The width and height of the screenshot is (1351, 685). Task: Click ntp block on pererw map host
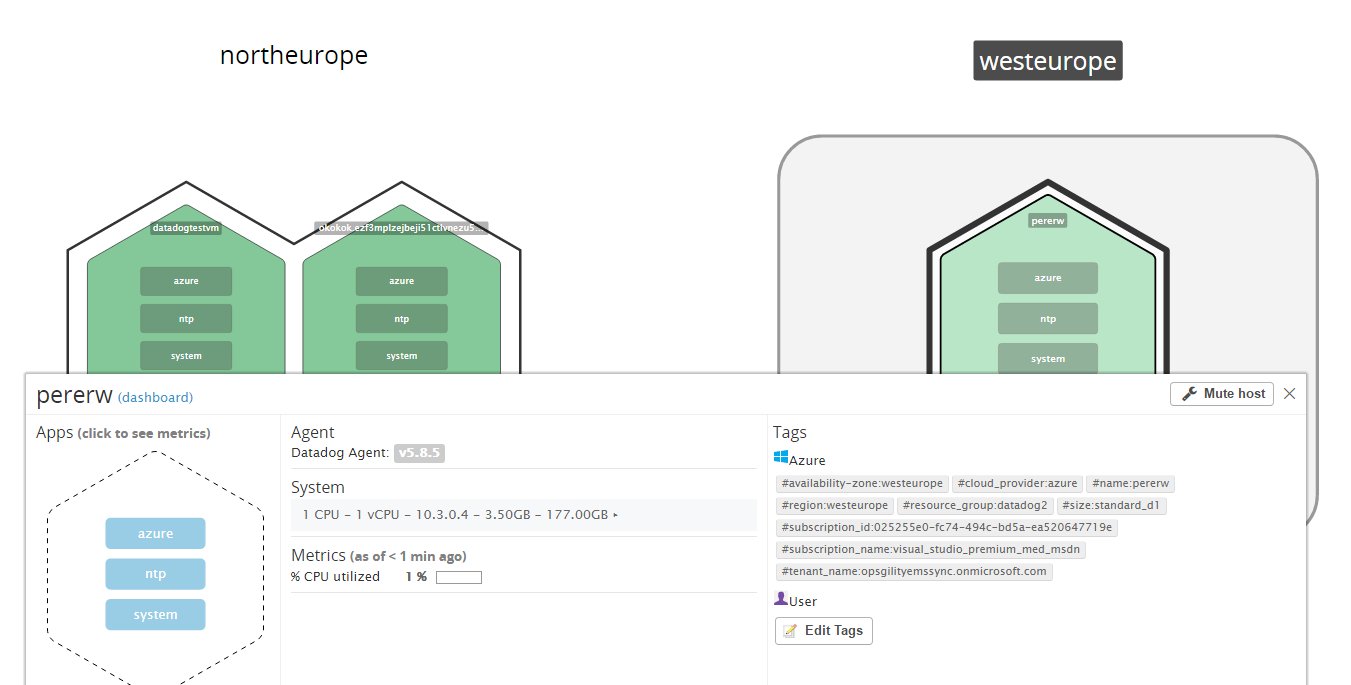1048,319
